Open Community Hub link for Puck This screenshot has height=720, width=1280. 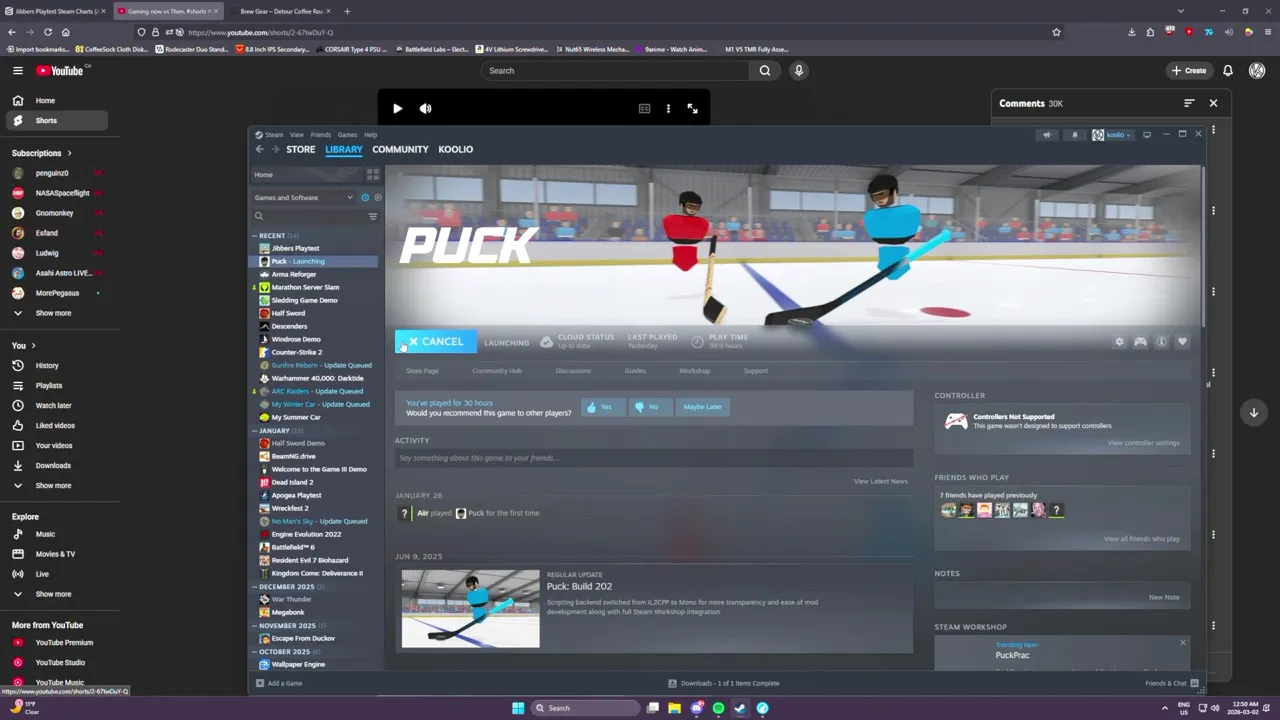click(497, 371)
